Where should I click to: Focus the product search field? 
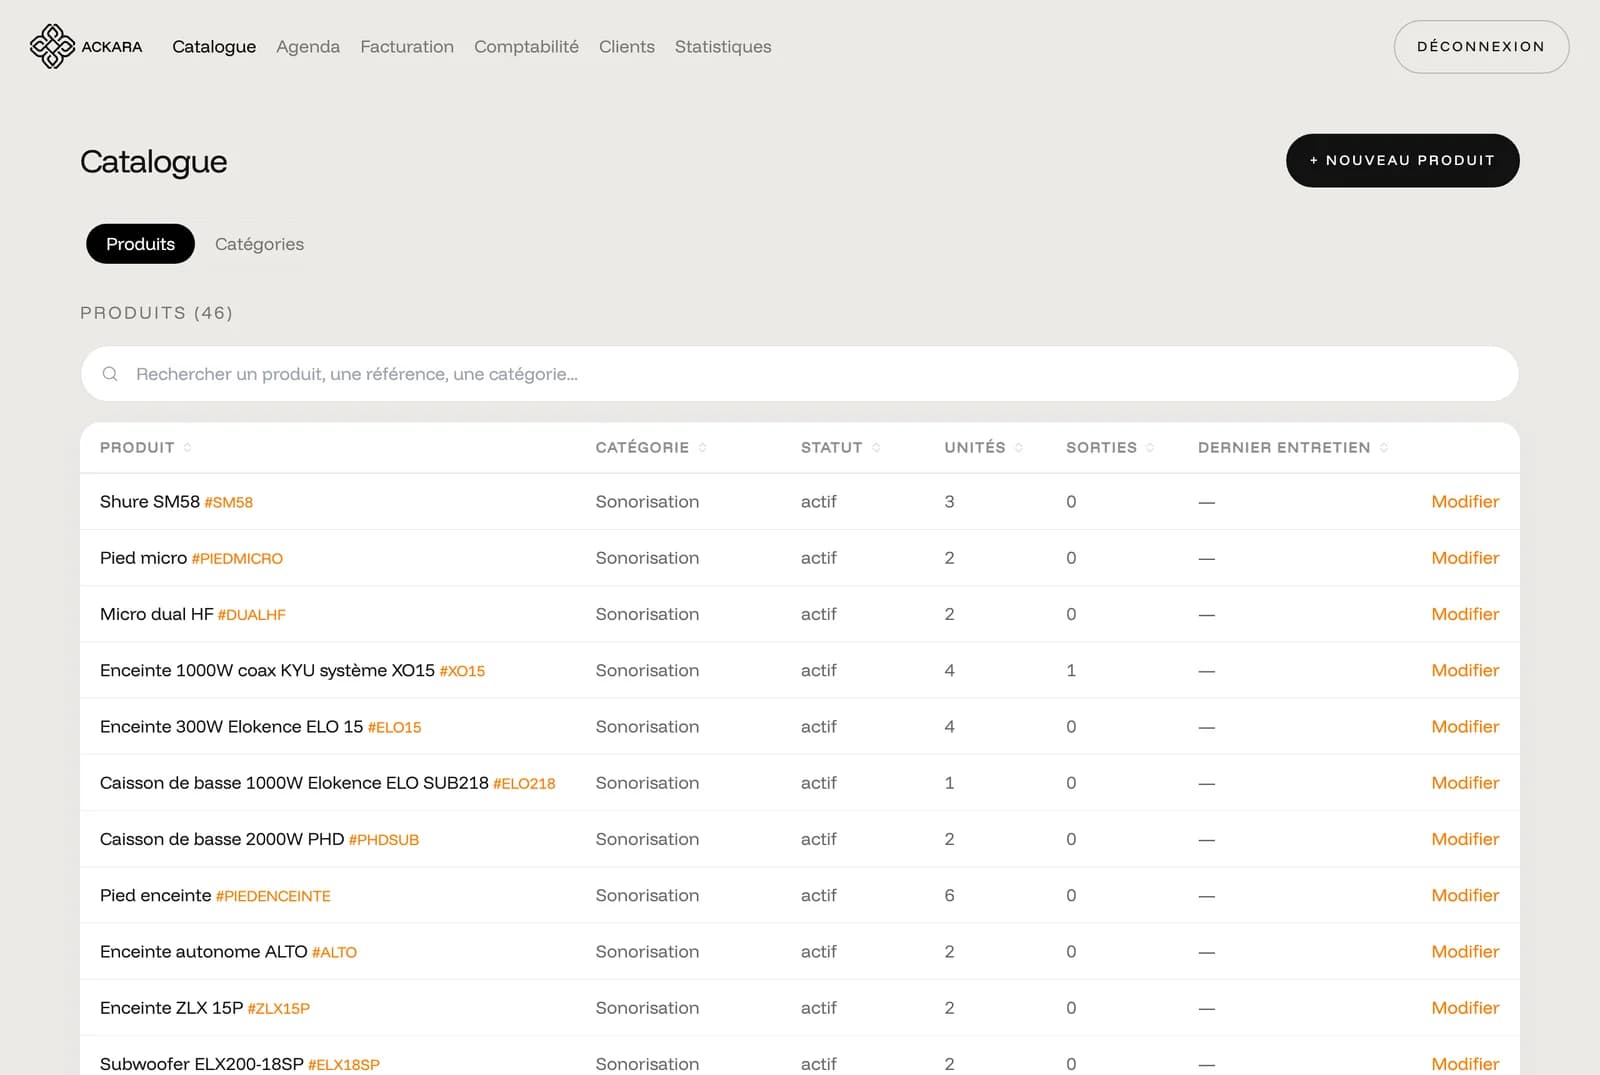[x=799, y=374]
